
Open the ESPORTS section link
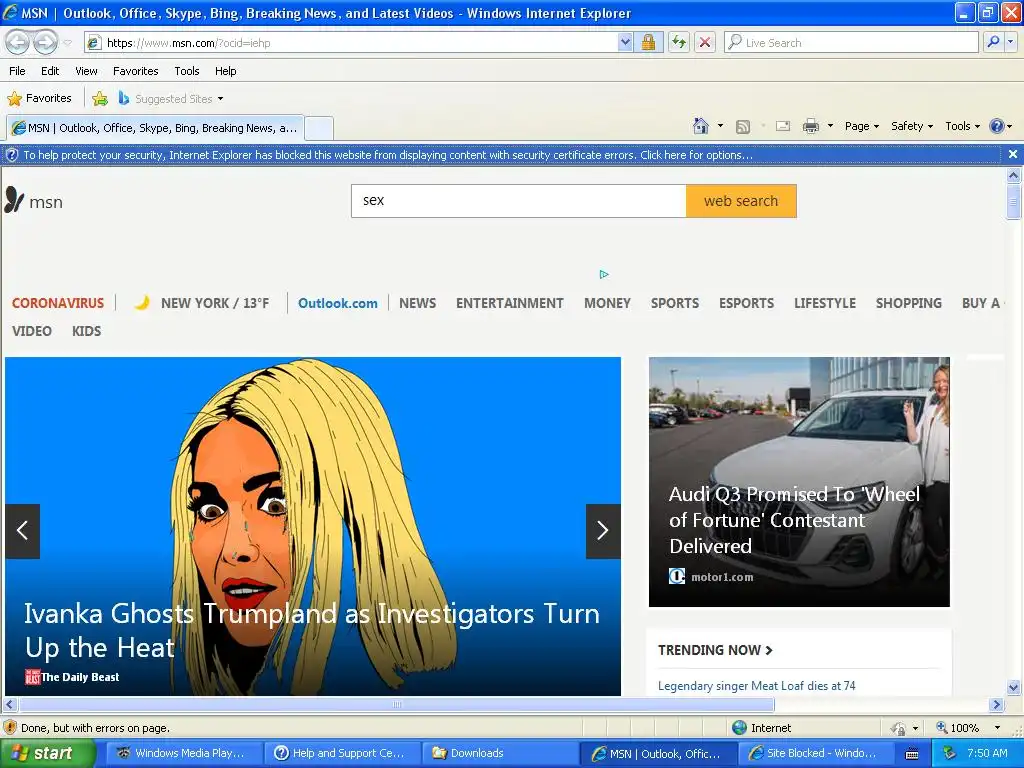point(746,303)
